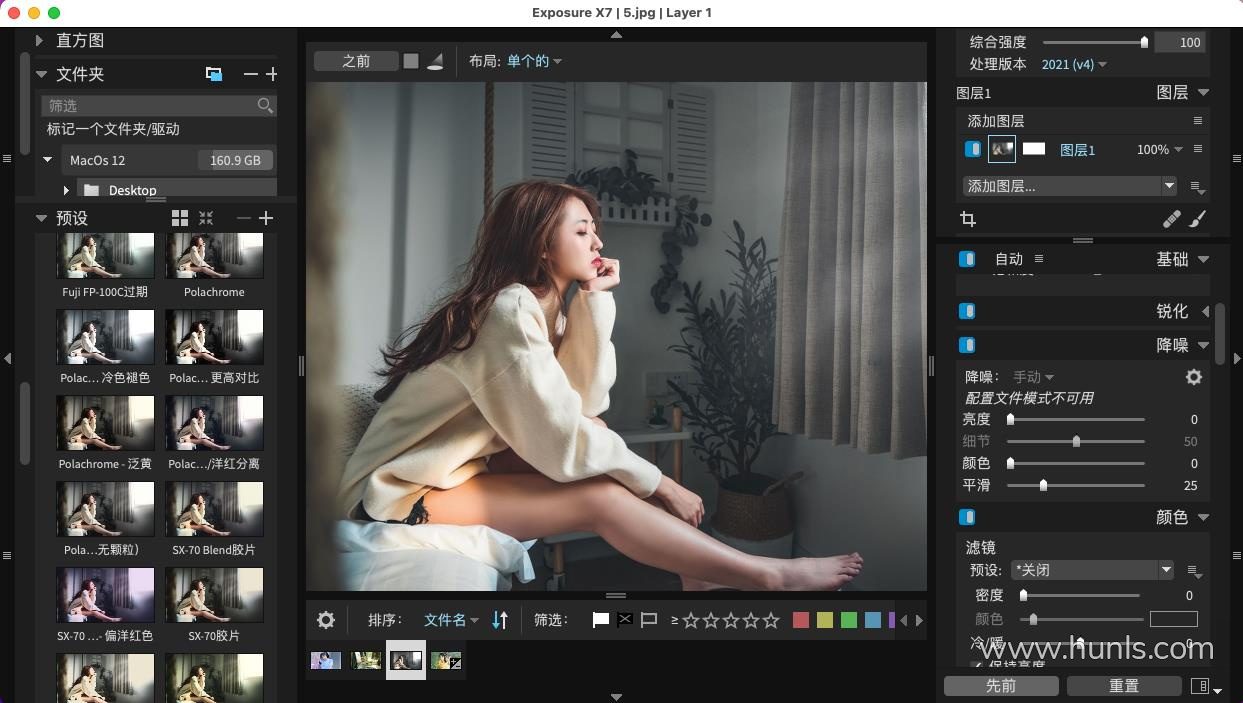The width and height of the screenshot is (1243, 703).
Task: Click the 重置 reset button
Action: pyautogui.click(x=1124, y=686)
